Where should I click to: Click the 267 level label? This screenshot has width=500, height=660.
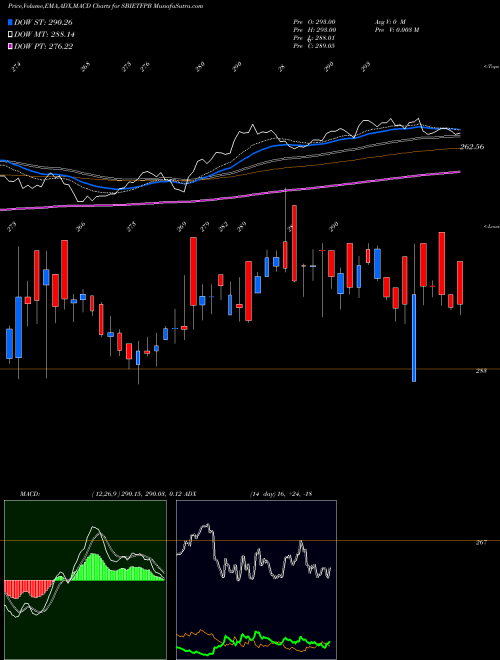[x=481, y=543]
